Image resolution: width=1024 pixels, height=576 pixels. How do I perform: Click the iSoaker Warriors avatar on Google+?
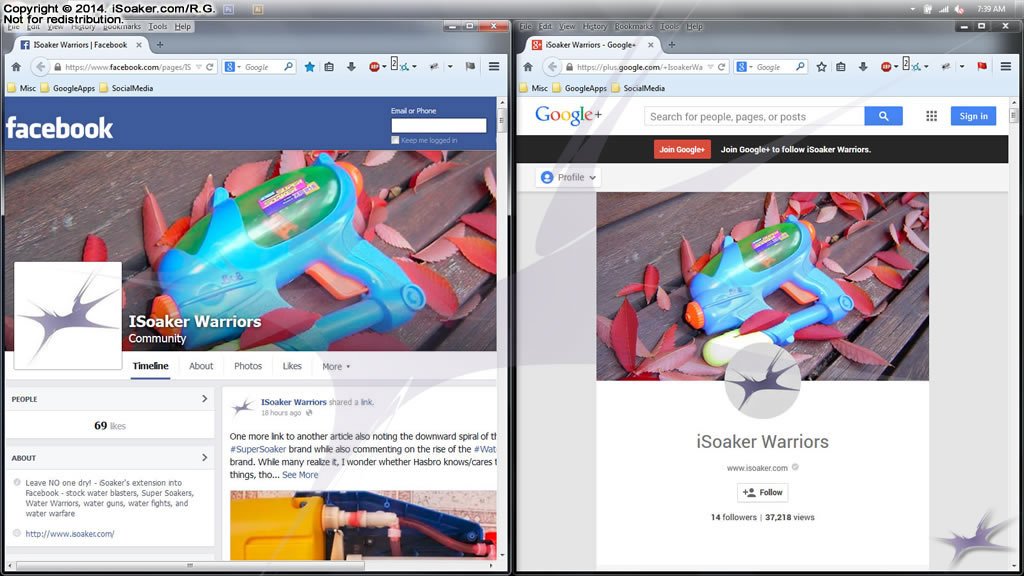[x=762, y=381]
